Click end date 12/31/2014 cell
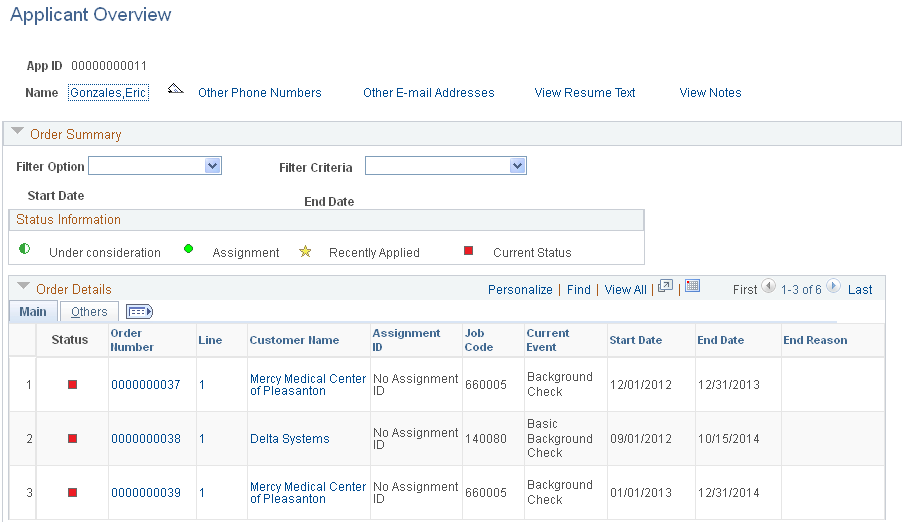The height and width of the screenshot is (522, 902). pyautogui.click(x=728, y=493)
